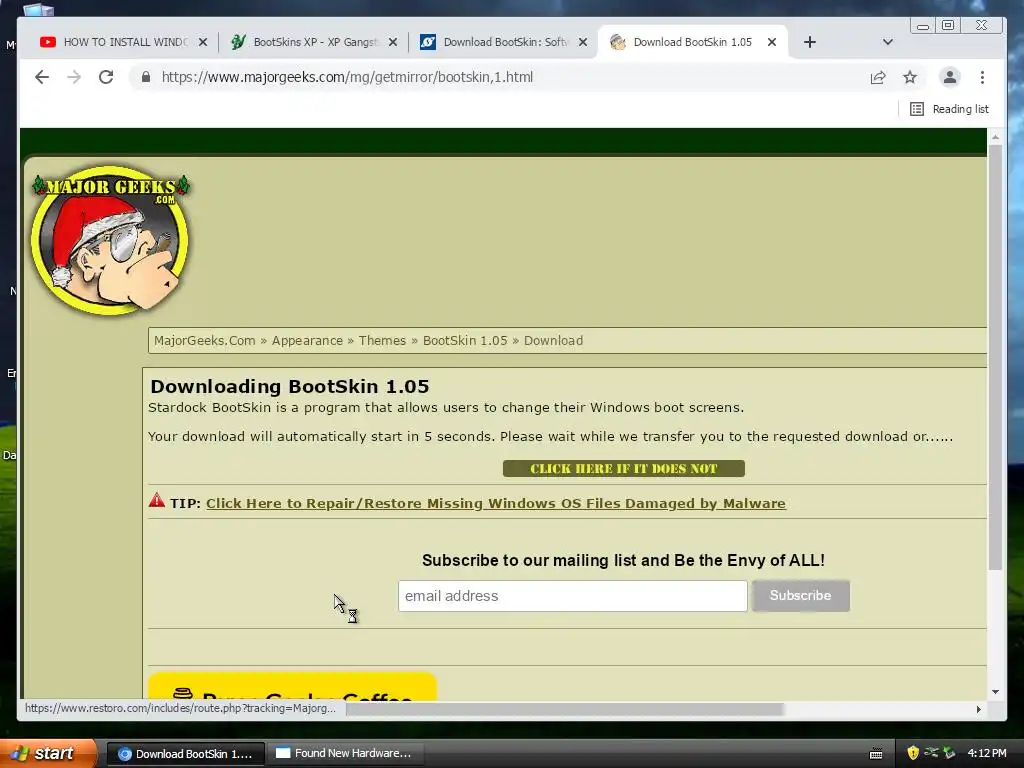Open the security shield tray icon
Image resolution: width=1024 pixels, height=768 pixels.
913,753
